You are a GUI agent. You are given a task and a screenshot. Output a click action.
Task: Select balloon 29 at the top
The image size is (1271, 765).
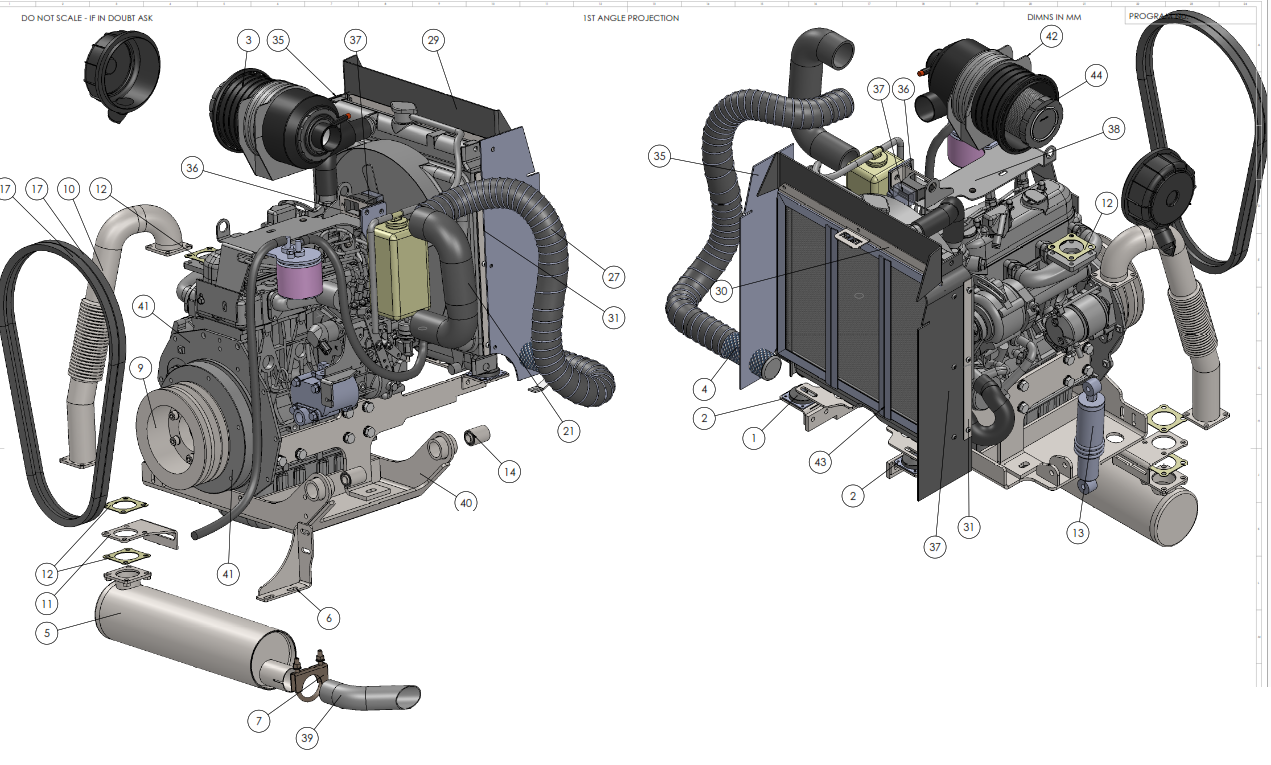[x=433, y=41]
